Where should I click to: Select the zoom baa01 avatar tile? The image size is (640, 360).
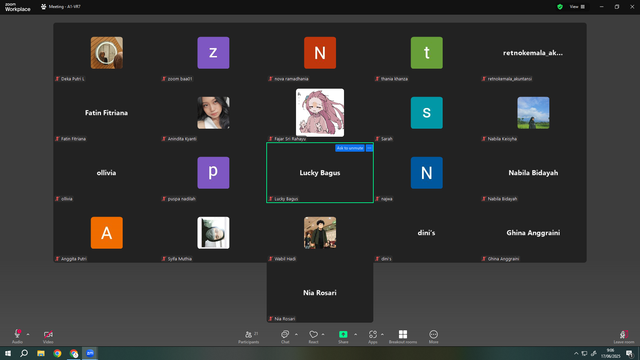pyautogui.click(x=213, y=53)
